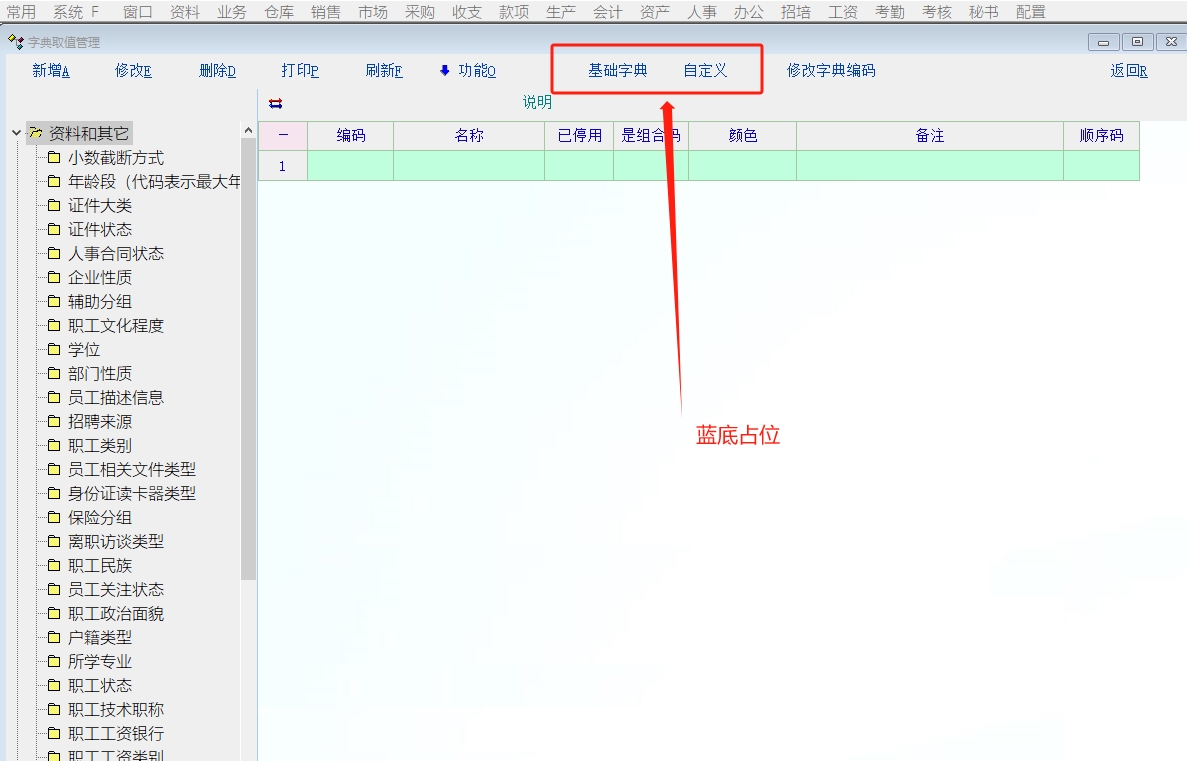Click the minus cell in the grid header corner
This screenshot has width=1187, height=761.
tap(282, 136)
